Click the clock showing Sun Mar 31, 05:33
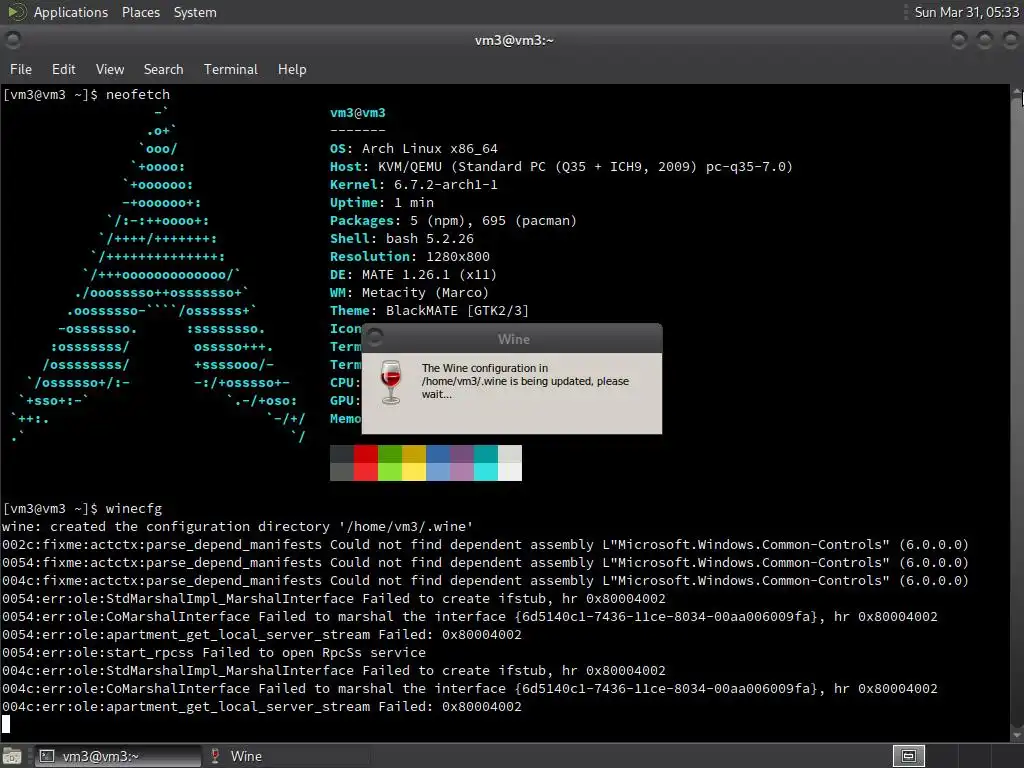1024x768 pixels. 966,12
